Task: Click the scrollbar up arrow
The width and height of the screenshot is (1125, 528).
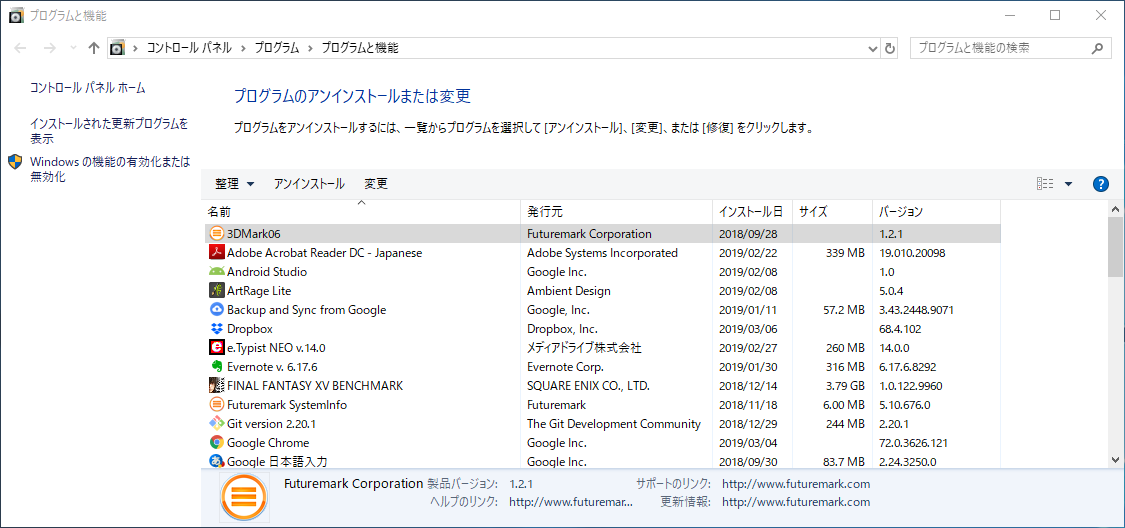Action: pyautogui.click(x=1116, y=209)
